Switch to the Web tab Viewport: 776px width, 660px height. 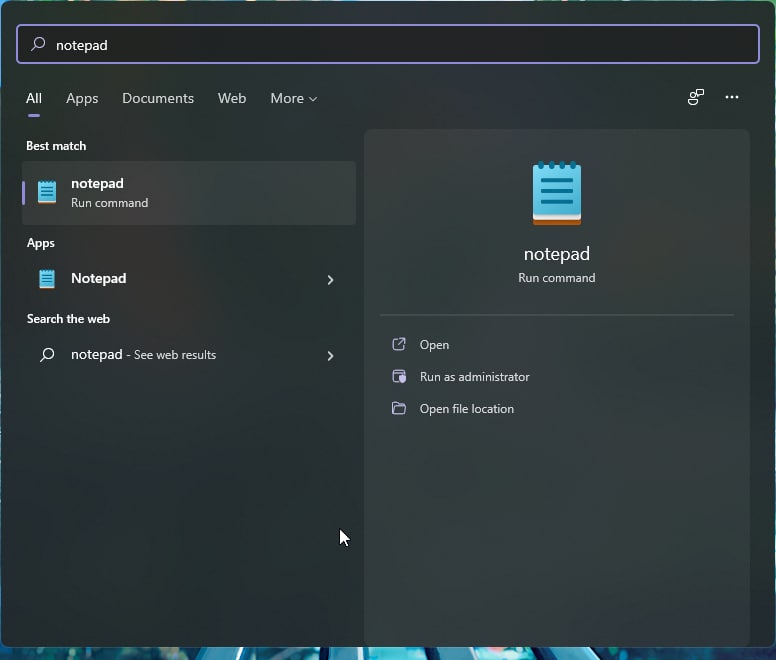(232, 98)
